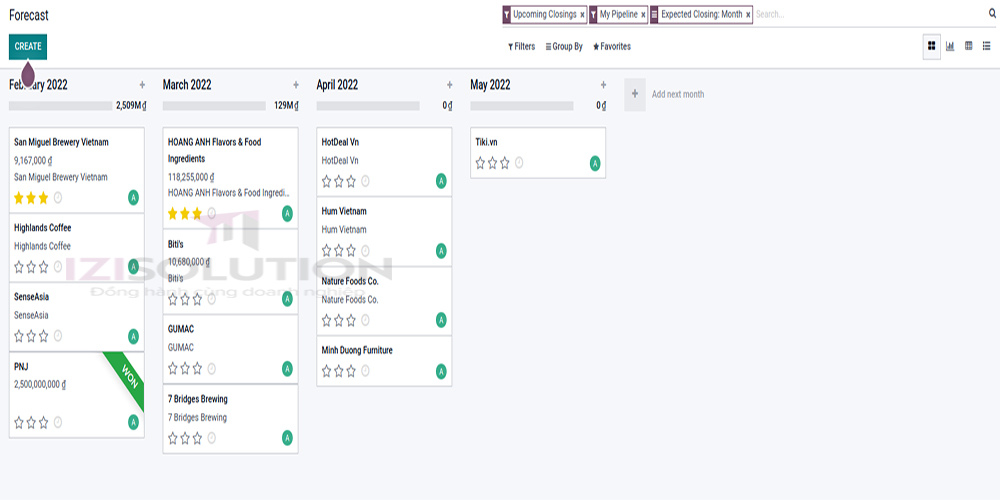1000x500 pixels.
Task: Click the March 2022 progress bar
Action: pyautogui.click(x=214, y=106)
